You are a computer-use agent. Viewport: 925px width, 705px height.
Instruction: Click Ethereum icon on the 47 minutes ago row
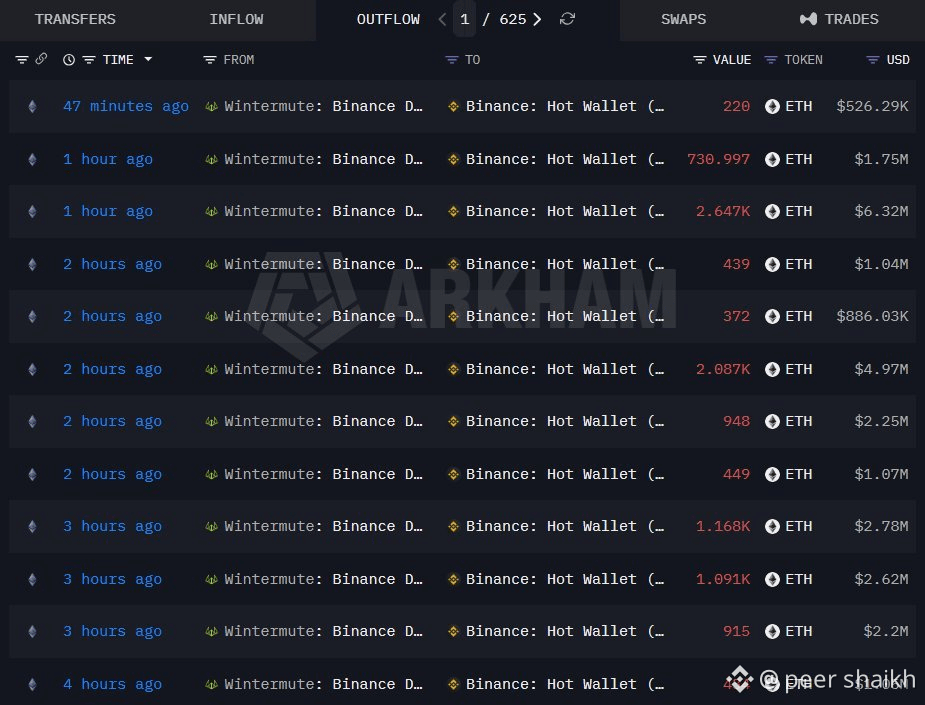(32, 106)
